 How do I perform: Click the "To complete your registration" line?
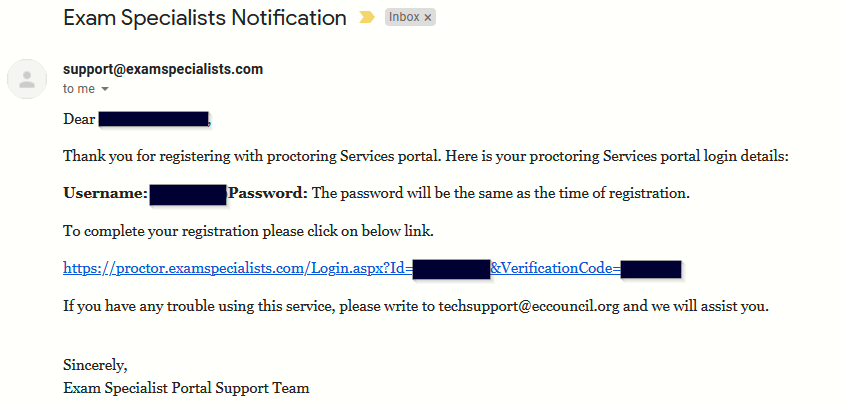click(248, 231)
